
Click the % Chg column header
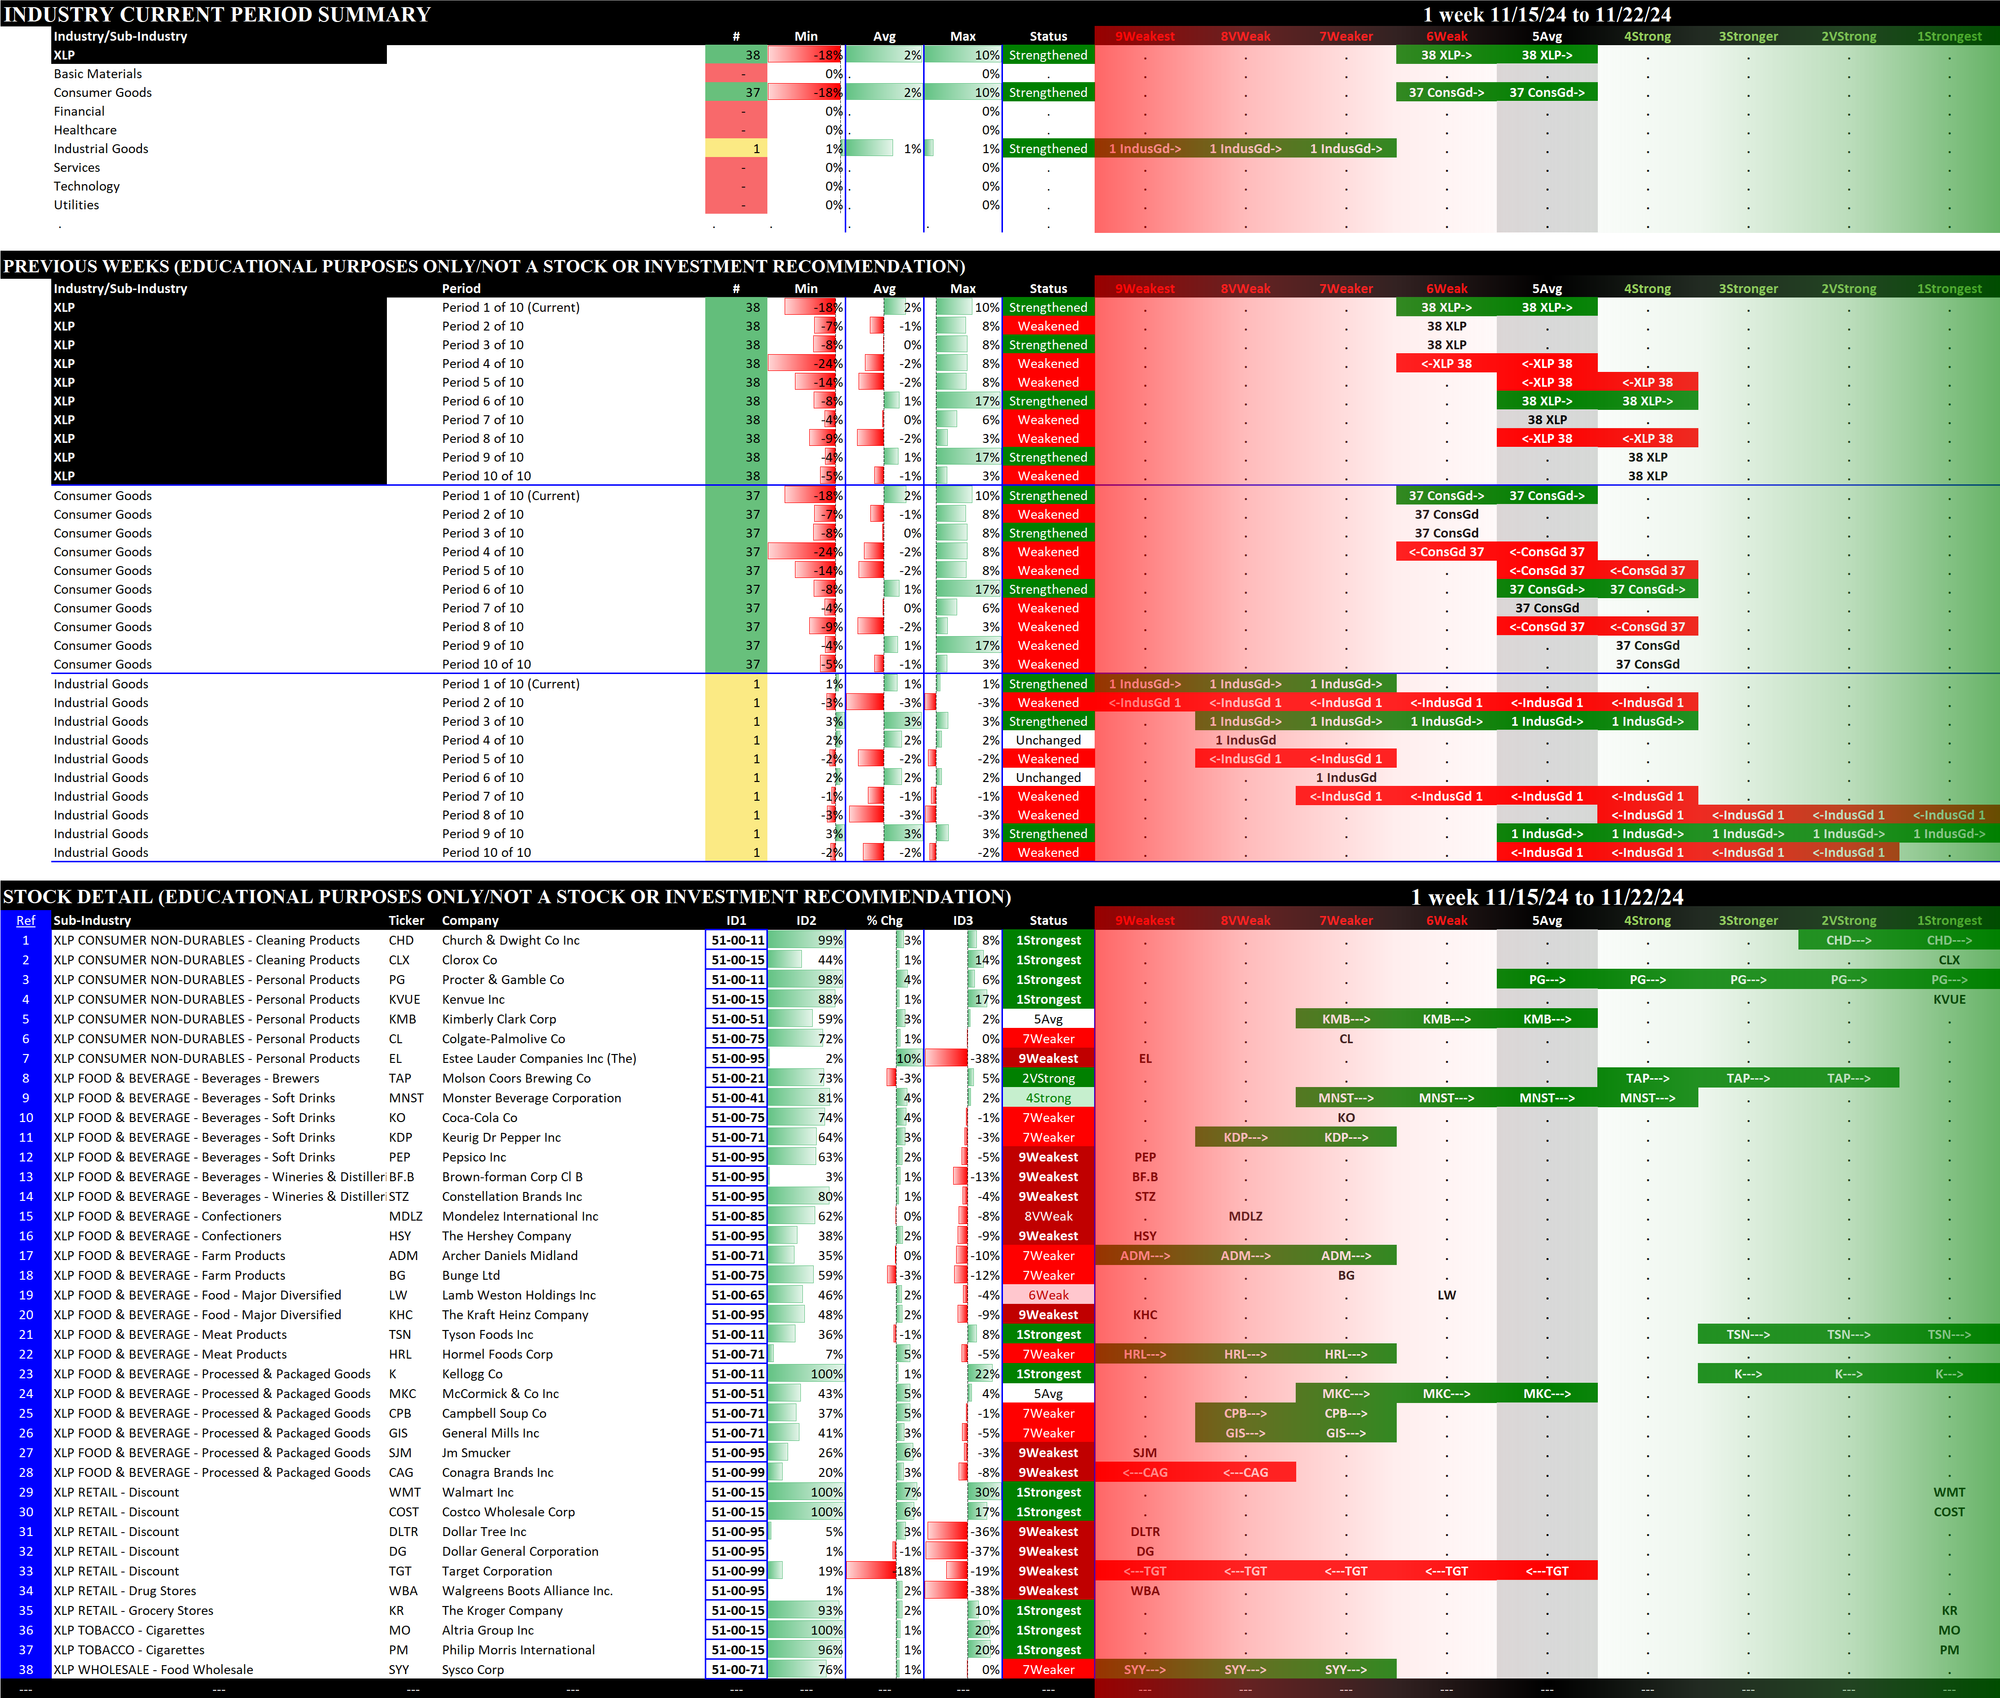click(884, 921)
